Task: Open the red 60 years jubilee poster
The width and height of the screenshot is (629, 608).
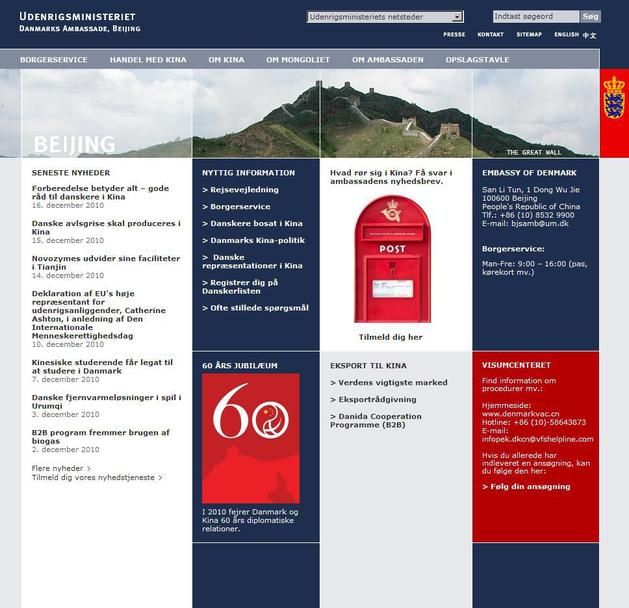Action: [251, 438]
